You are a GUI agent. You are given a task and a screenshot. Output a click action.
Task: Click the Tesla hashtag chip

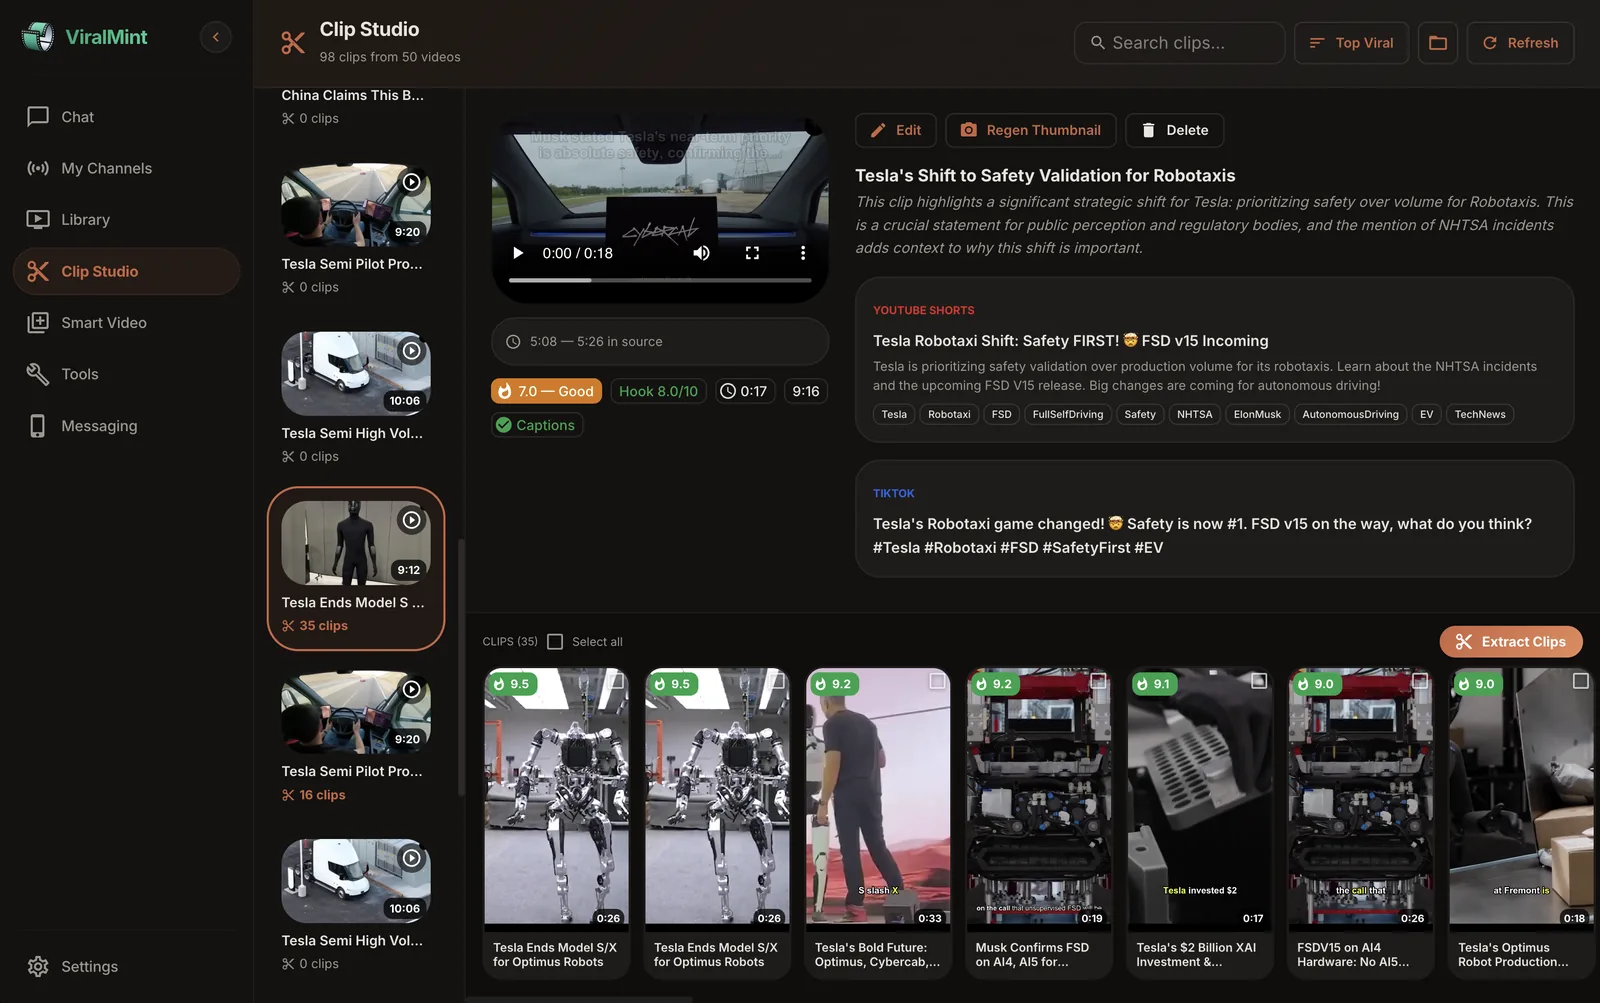894,414
